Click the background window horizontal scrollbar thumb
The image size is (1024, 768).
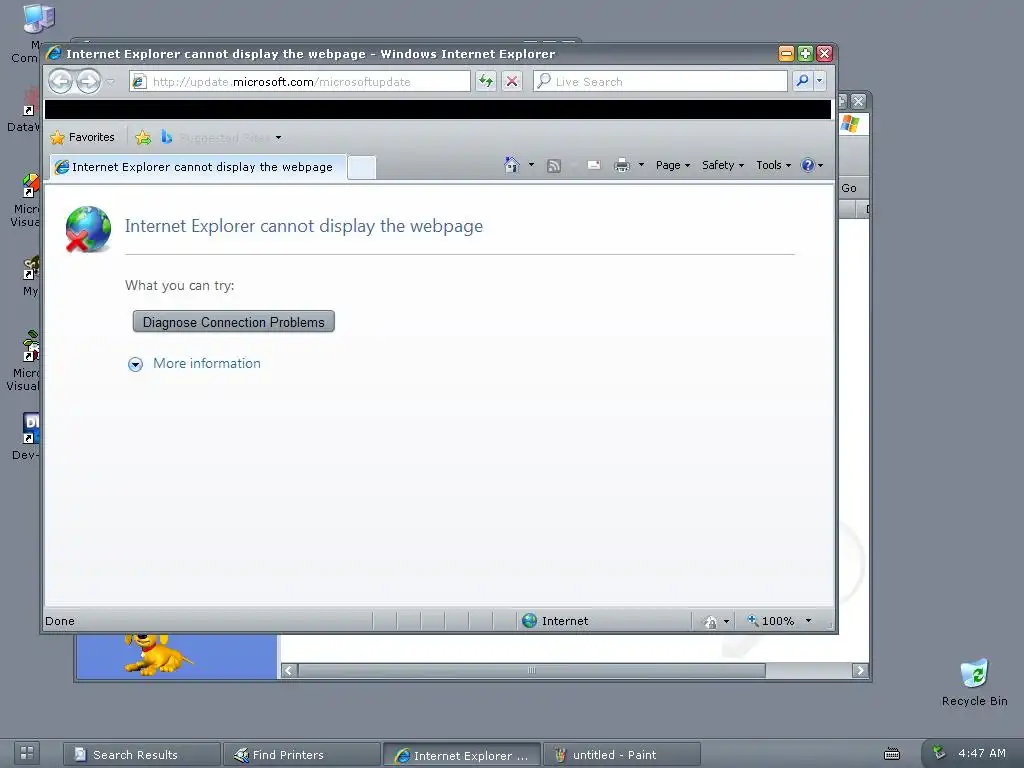coord(532,670)
